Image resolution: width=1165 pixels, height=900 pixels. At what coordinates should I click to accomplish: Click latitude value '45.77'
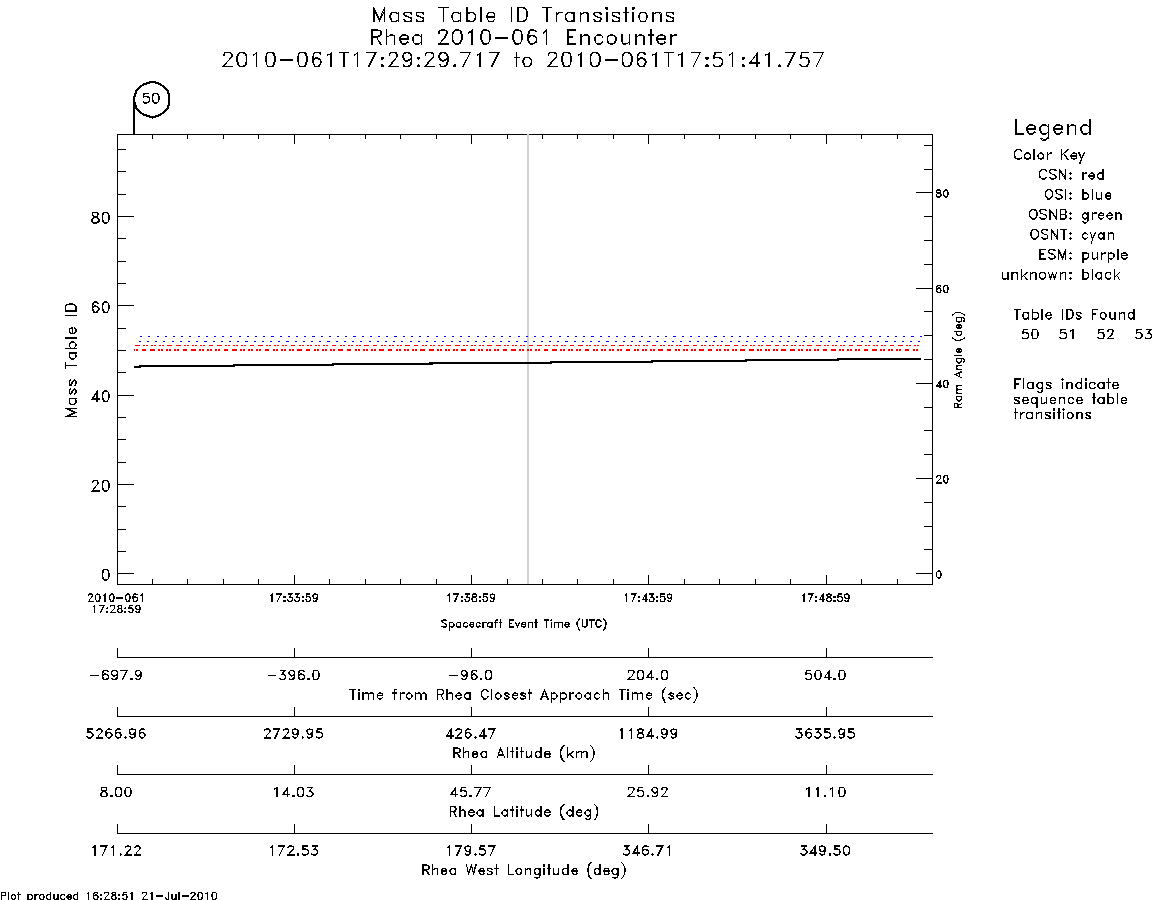(x=470, y=792)
